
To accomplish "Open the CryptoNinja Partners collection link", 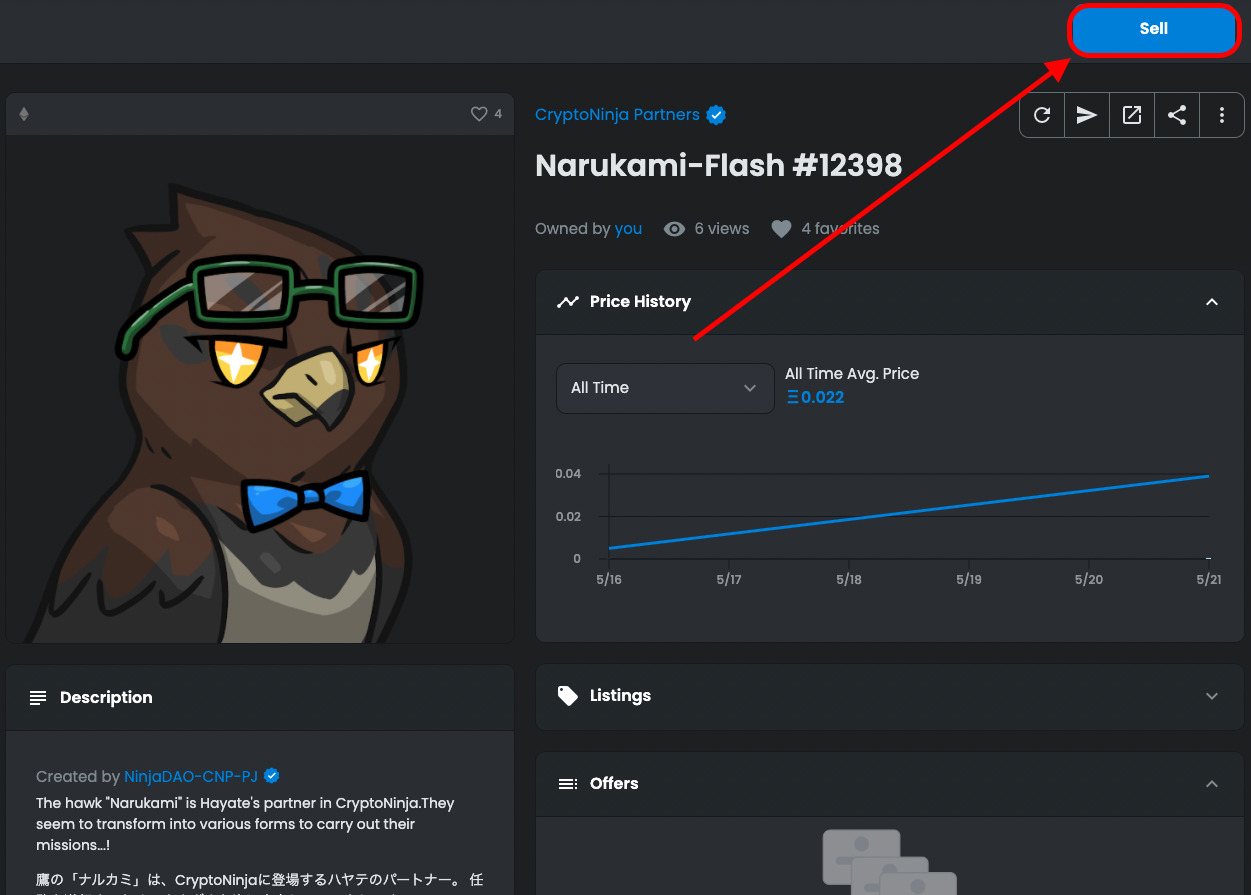I will 617,114.
